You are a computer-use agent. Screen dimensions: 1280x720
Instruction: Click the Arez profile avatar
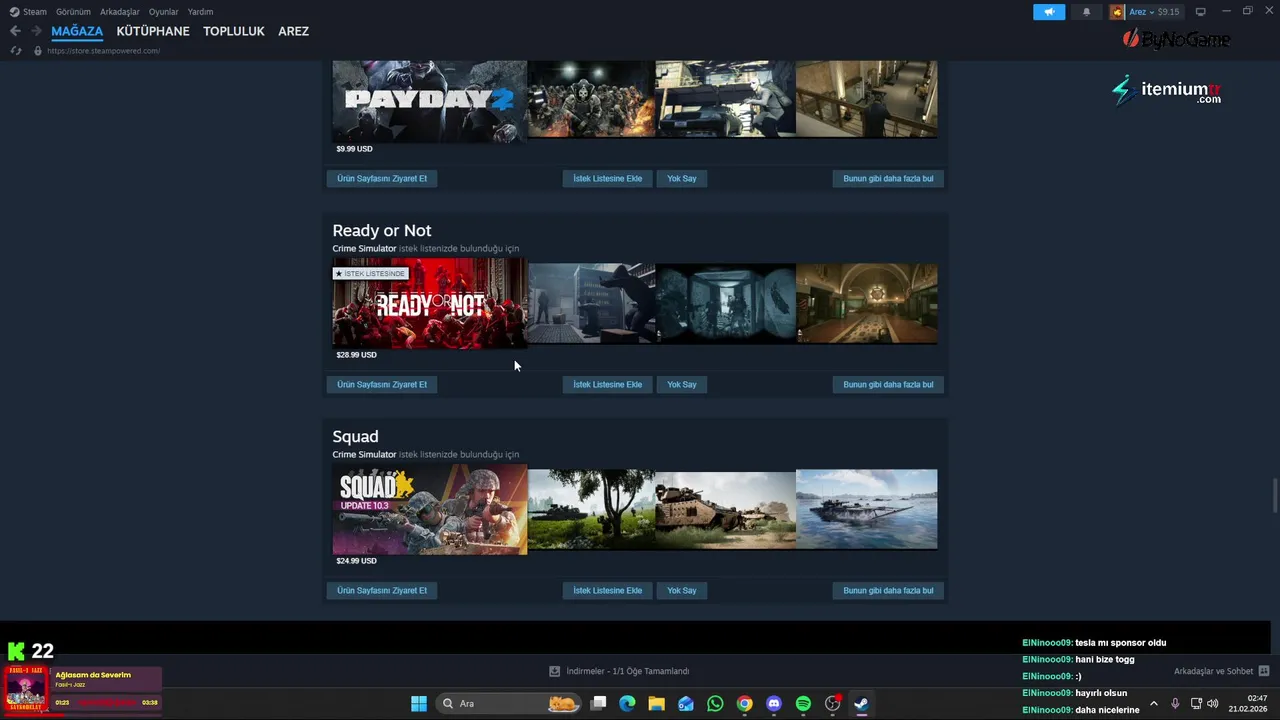(1117, 12)
